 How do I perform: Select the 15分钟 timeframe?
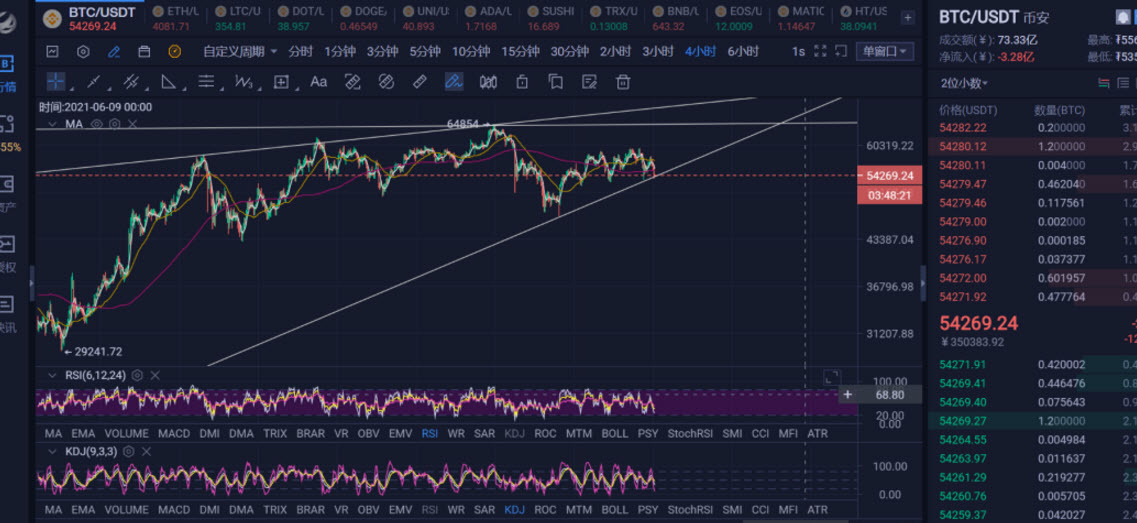pos(520,51)
